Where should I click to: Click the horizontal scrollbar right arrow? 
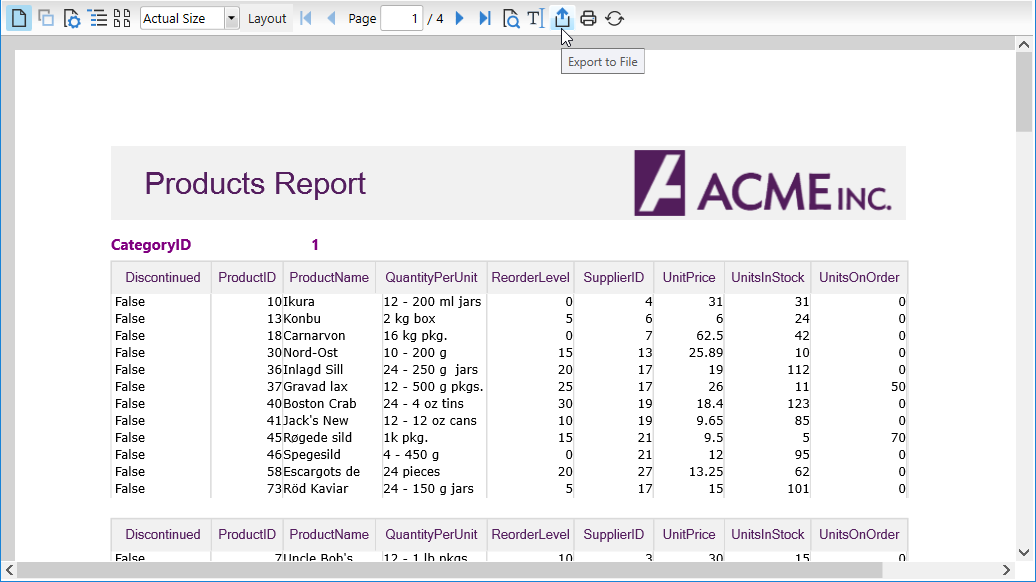click(x=1007, y=570)
